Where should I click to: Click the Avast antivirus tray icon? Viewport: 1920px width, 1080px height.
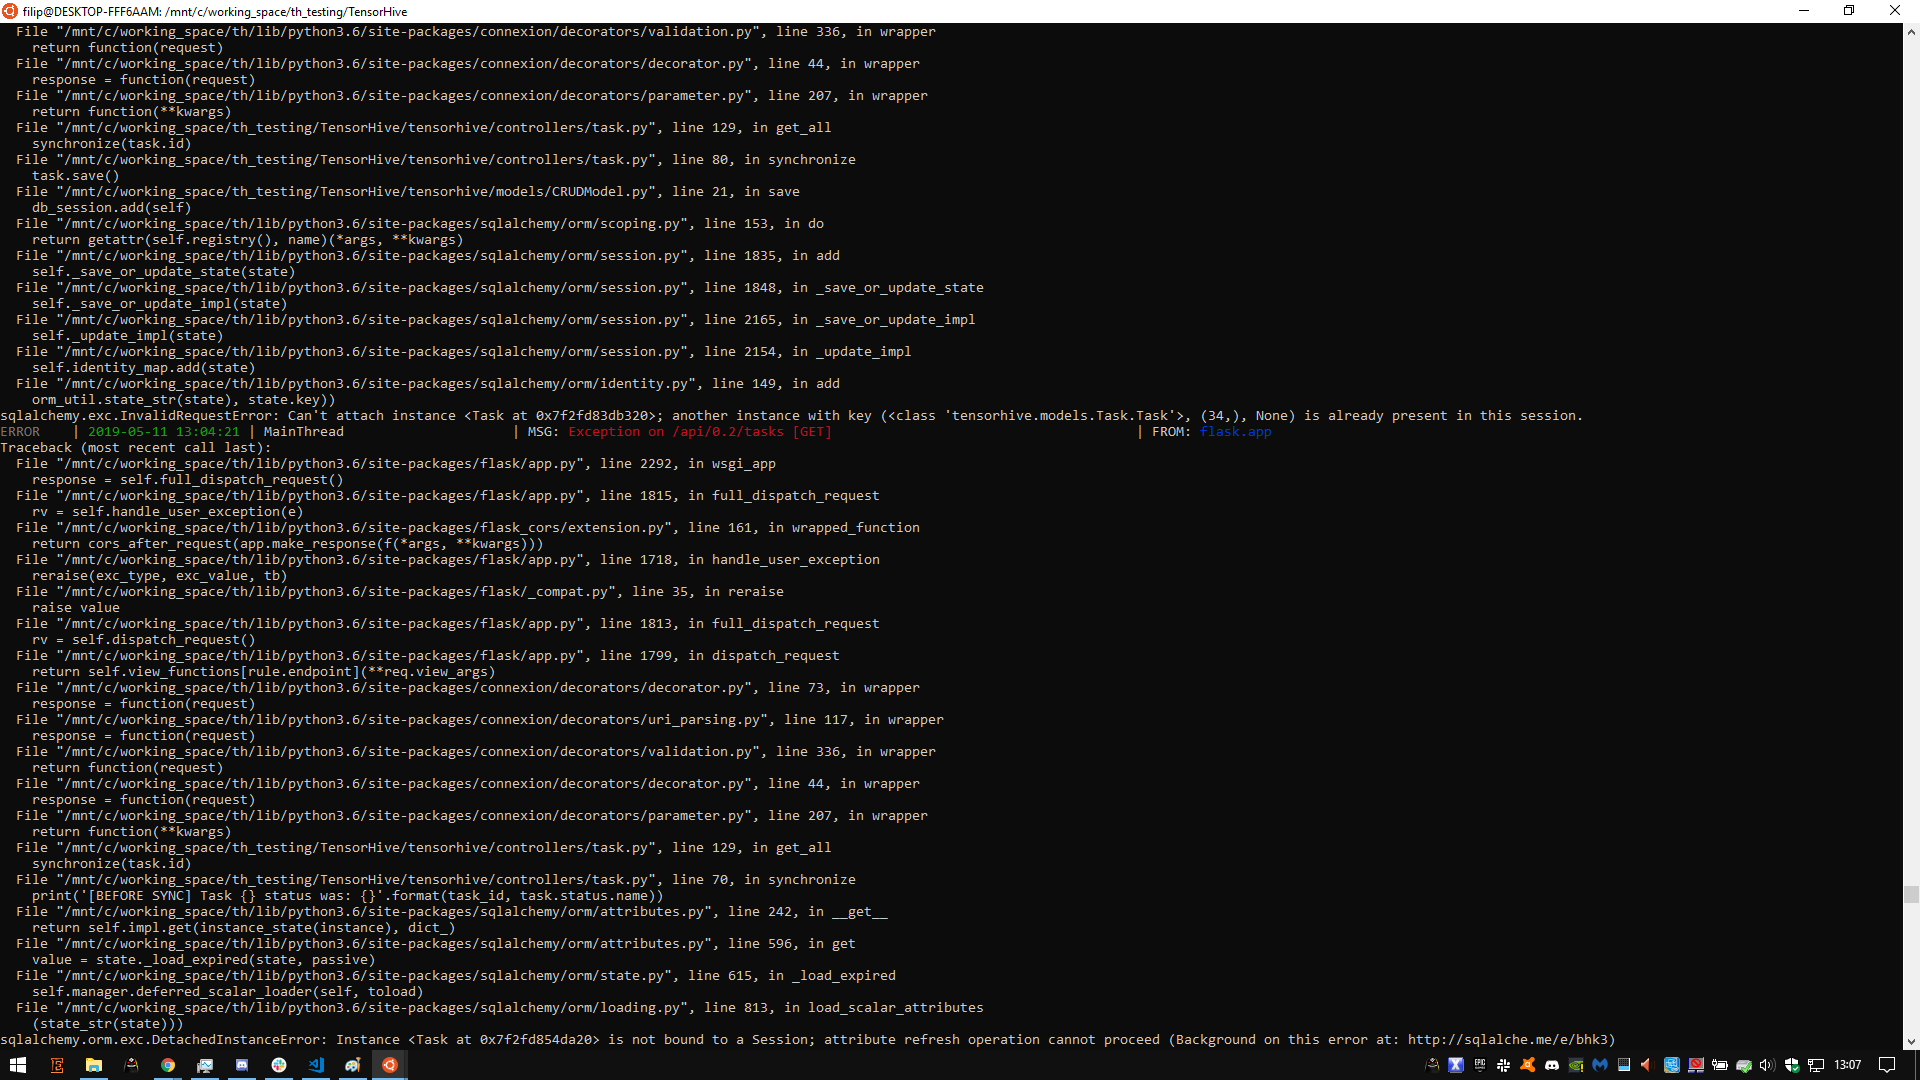point(1528,1065)
